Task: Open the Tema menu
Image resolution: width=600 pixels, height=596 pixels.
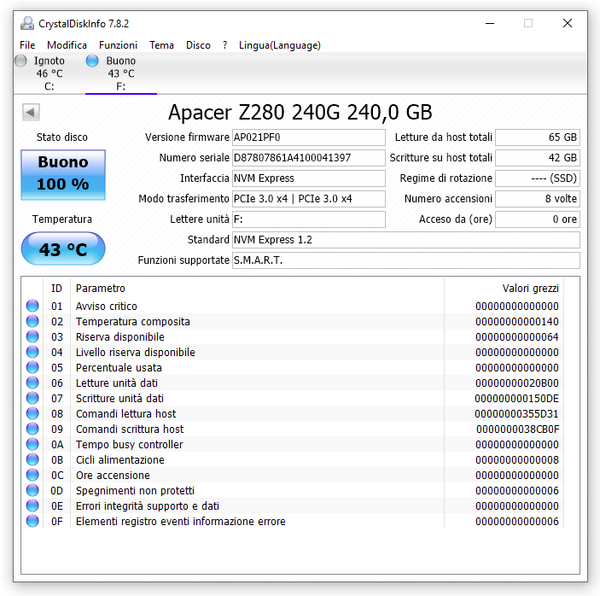Action: [161, 45]
